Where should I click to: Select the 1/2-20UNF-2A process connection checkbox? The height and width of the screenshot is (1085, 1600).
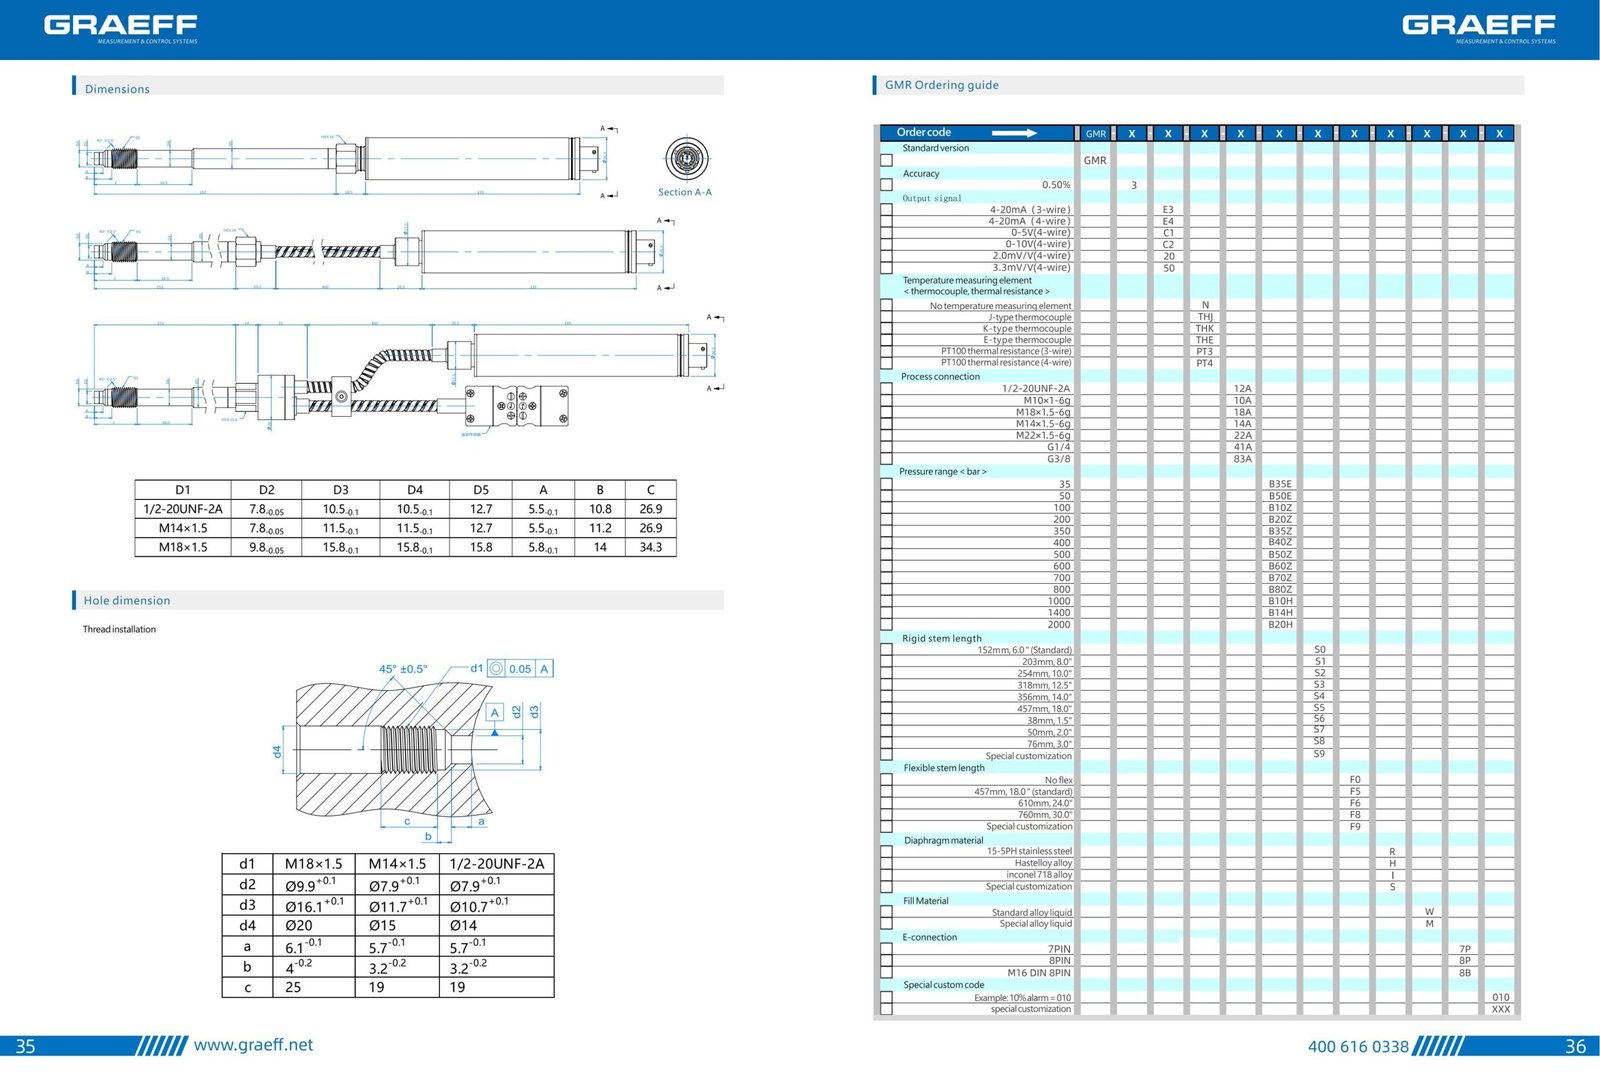pyautogui.click(x=886, y=388)
